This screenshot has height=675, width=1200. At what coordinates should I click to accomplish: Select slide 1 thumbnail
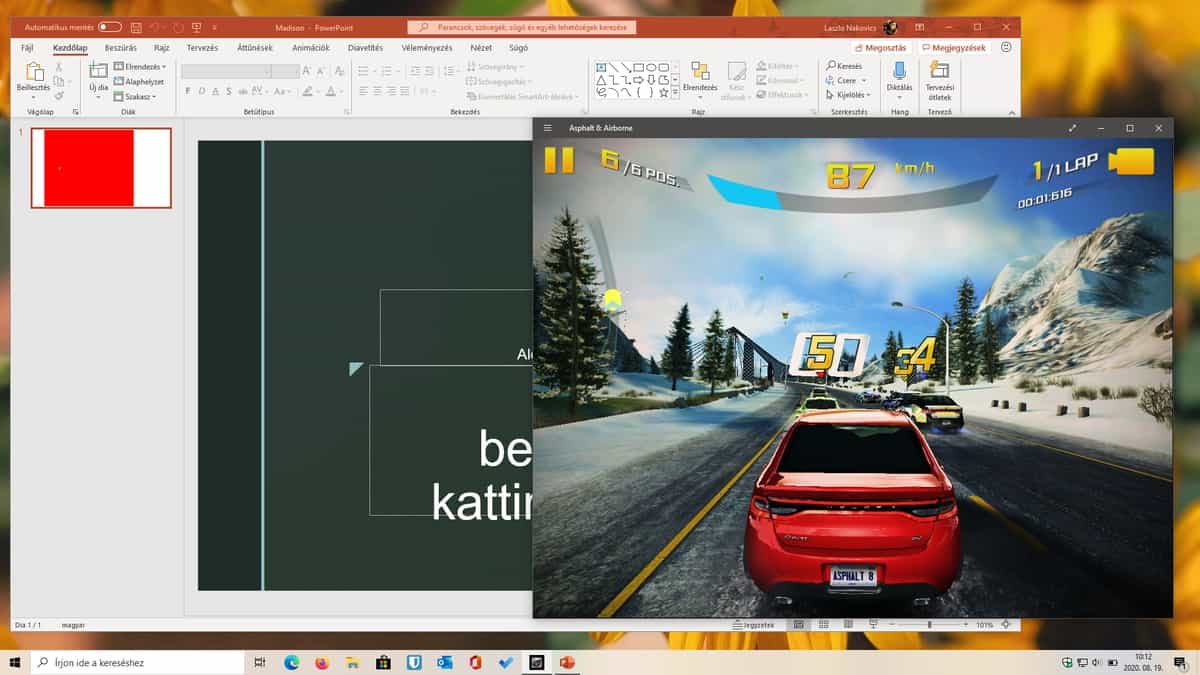101,168
